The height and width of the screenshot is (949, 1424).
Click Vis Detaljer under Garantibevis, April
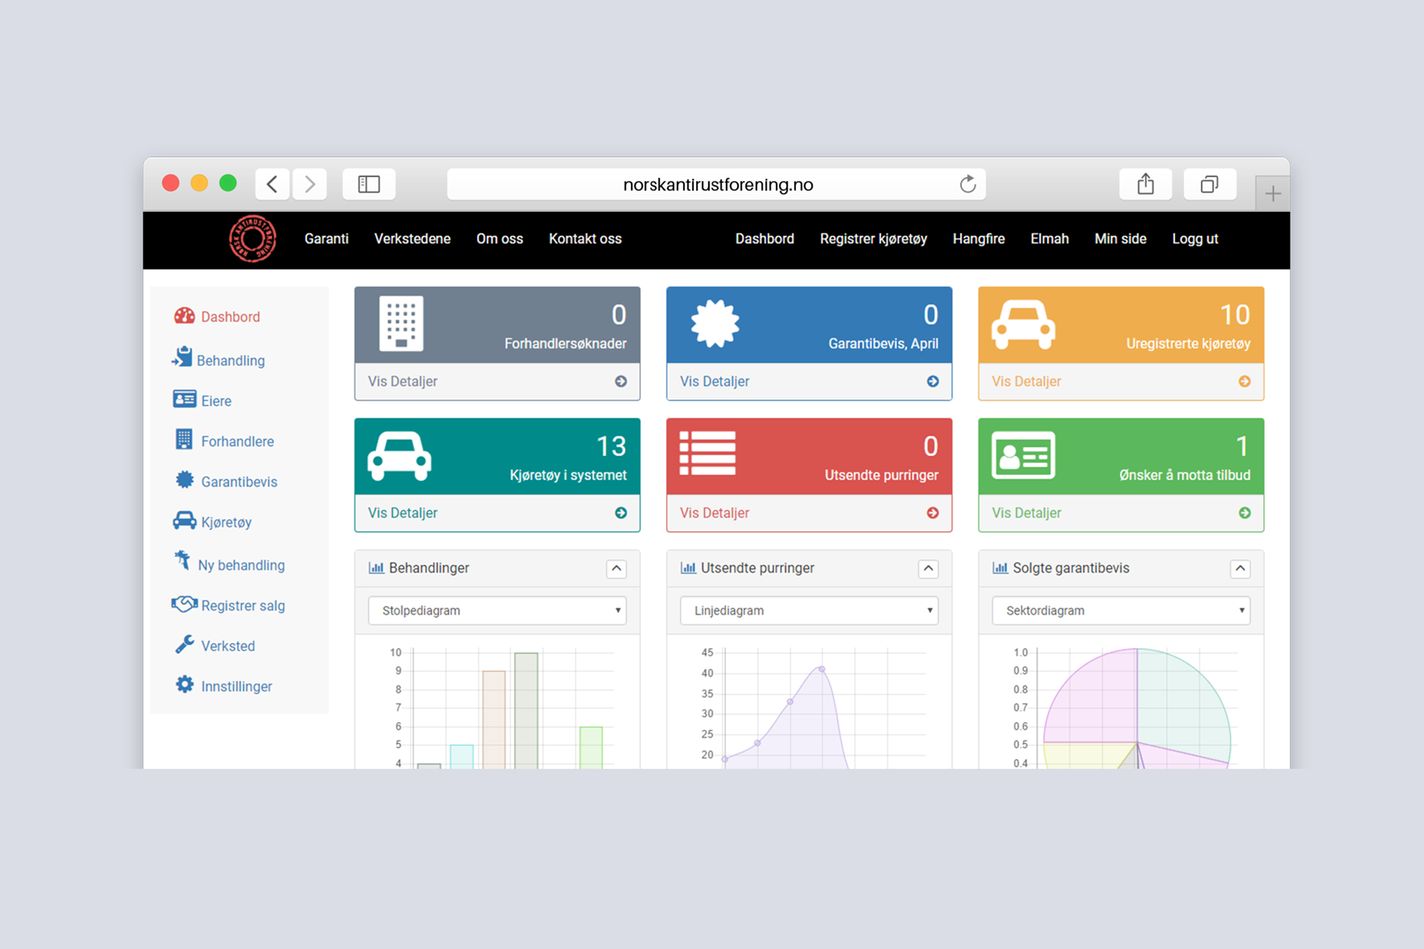tap(714, 381)
